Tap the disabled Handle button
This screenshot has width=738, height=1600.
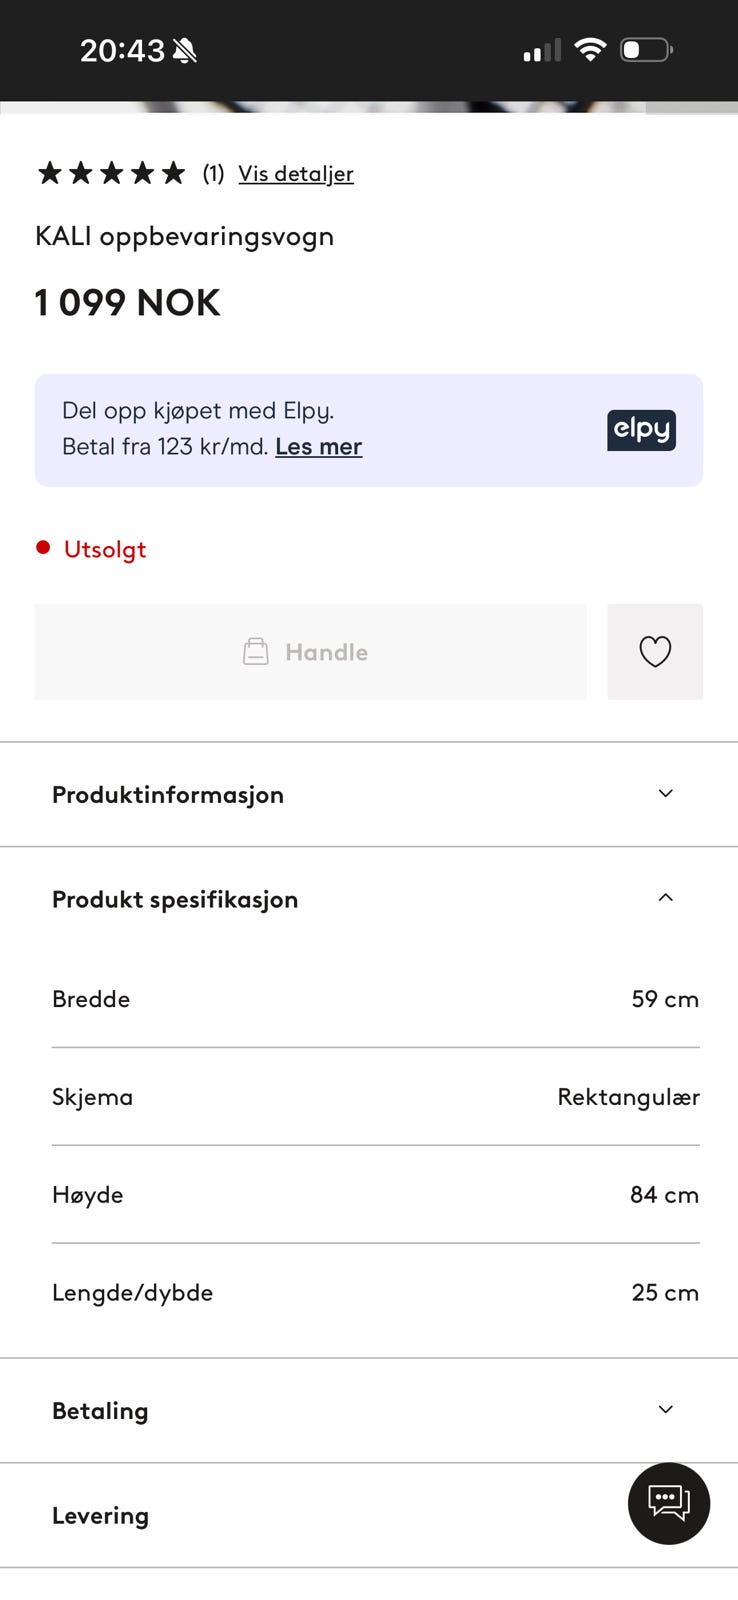point(310,651)
